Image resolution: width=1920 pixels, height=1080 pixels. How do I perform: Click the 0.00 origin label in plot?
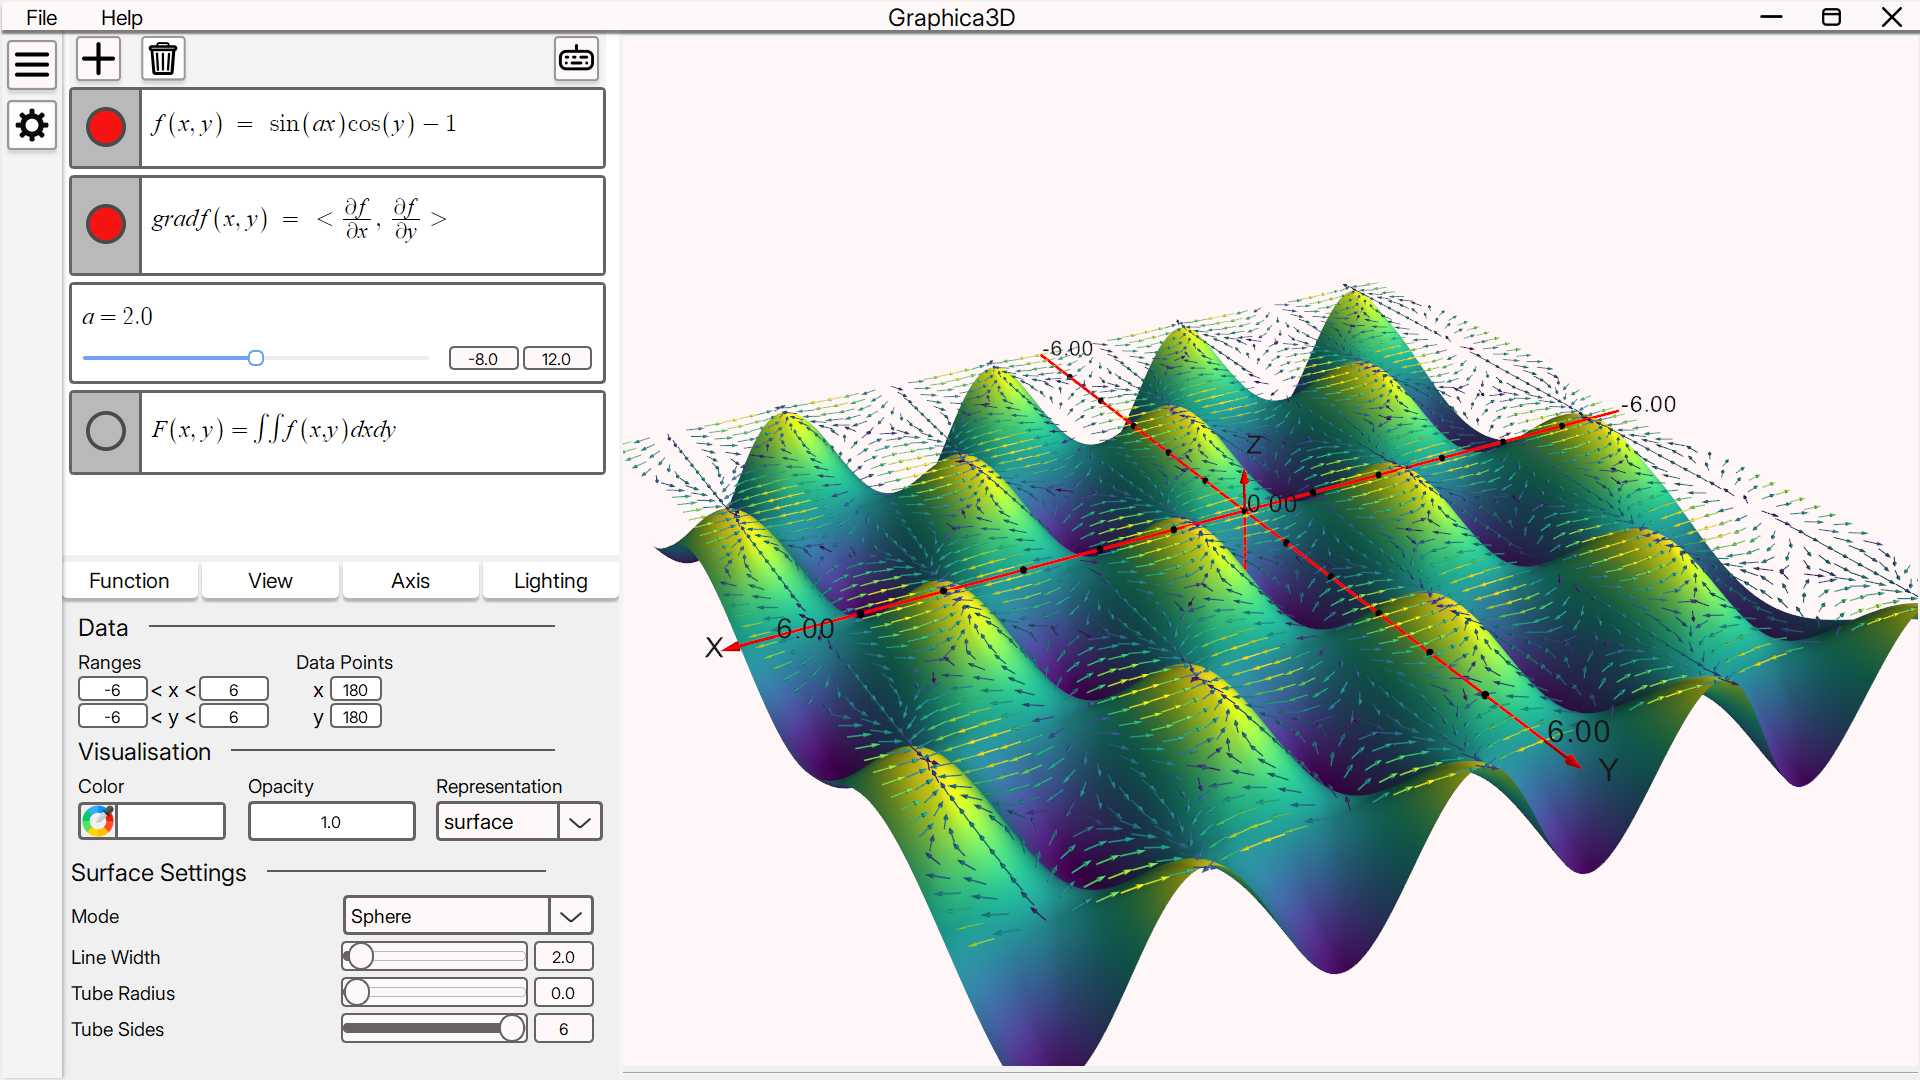[1272, 504]
